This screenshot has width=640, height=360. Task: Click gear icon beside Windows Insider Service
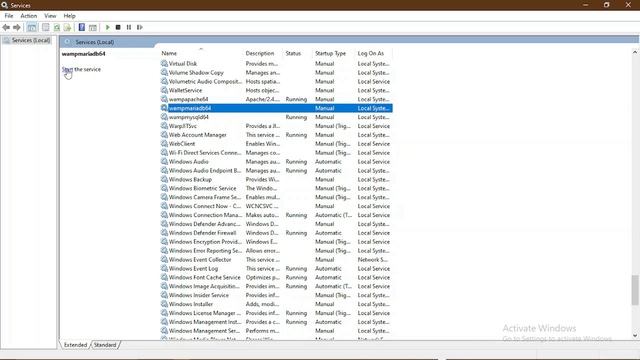click(164, 295)
